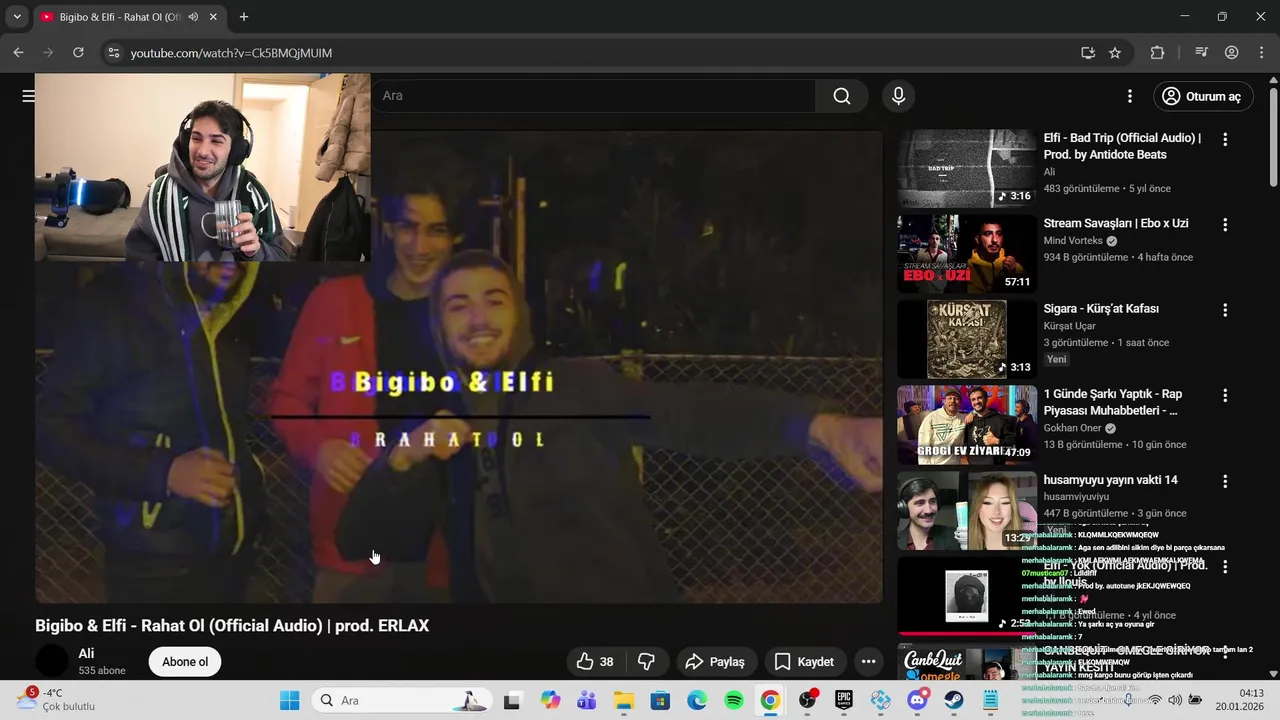
Task: Open Stream Savaşları Ebo x Uzi thumbnail
Action: pos(966,253)
